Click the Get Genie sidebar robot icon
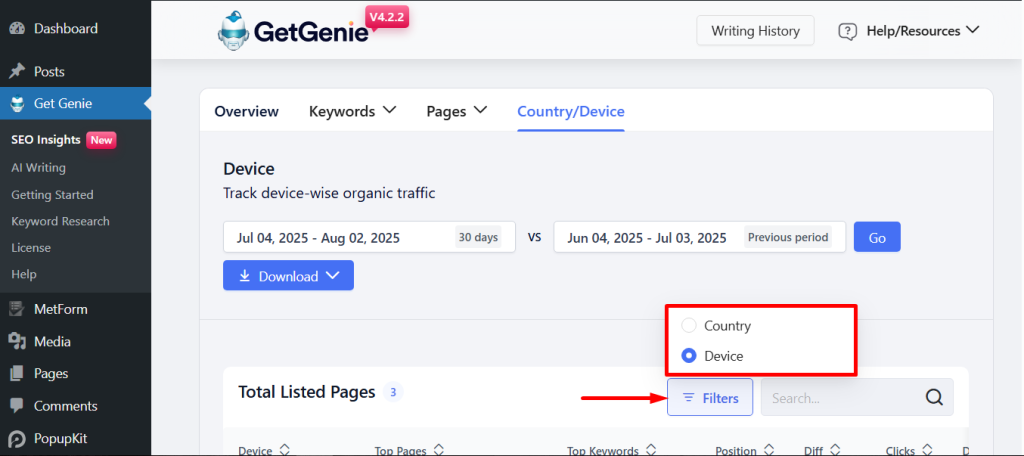The height and width of the screenshot is (456, 1024). tap(18, 103)
